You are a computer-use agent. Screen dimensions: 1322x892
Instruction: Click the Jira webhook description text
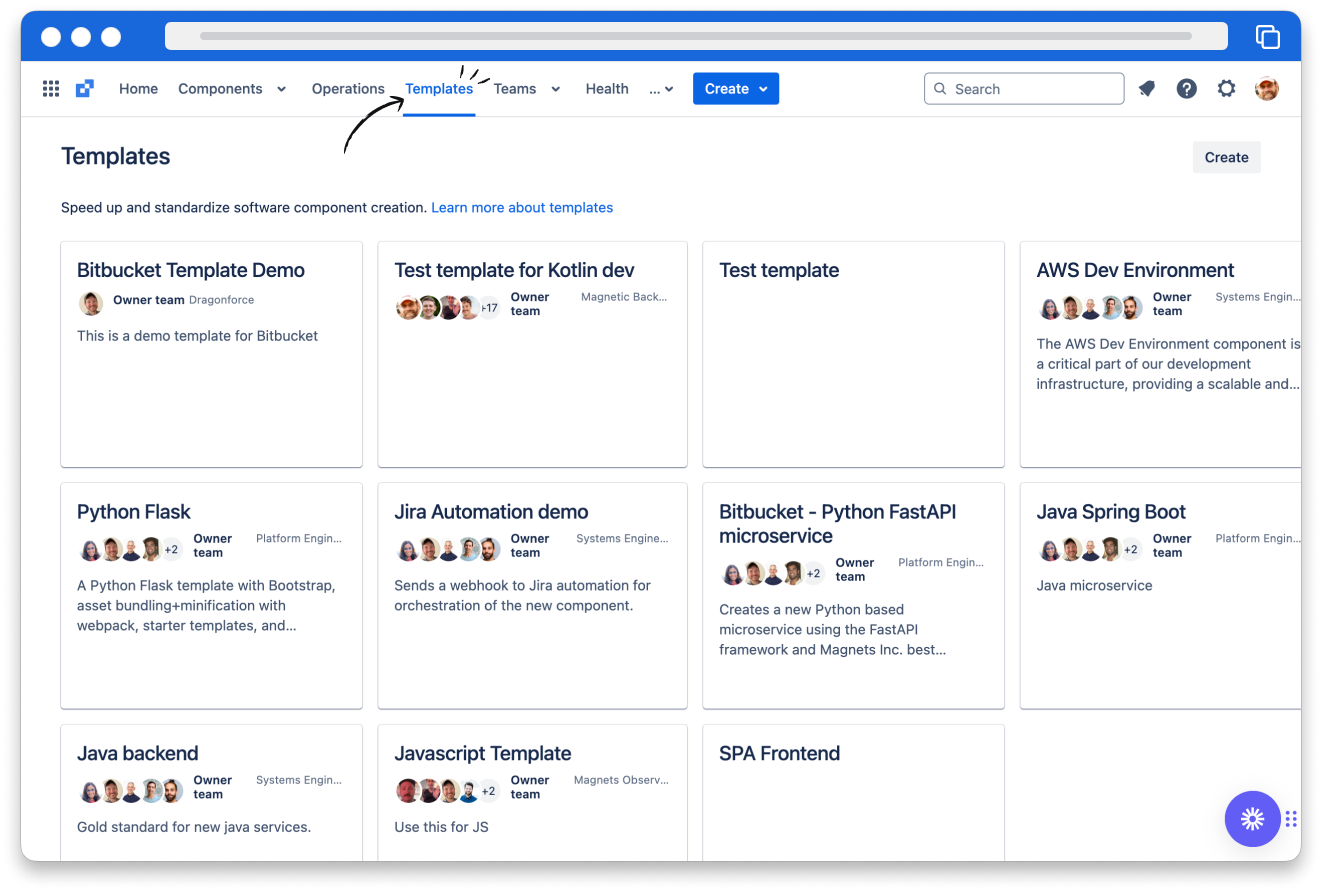522,595
